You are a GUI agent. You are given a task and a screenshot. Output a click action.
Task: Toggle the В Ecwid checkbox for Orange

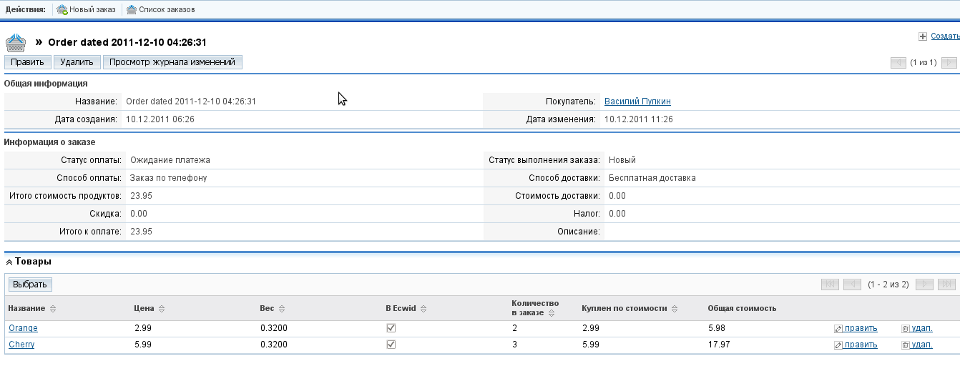391,328
